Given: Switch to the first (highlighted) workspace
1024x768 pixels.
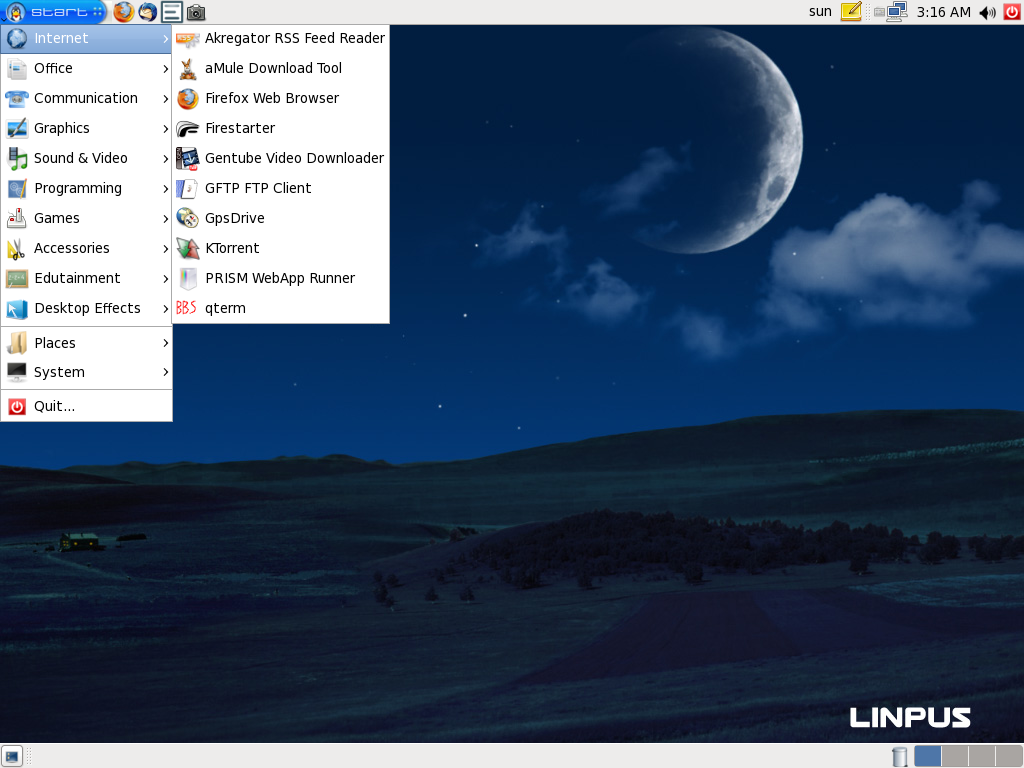Looking at the screenshot, I should point(927,756).
